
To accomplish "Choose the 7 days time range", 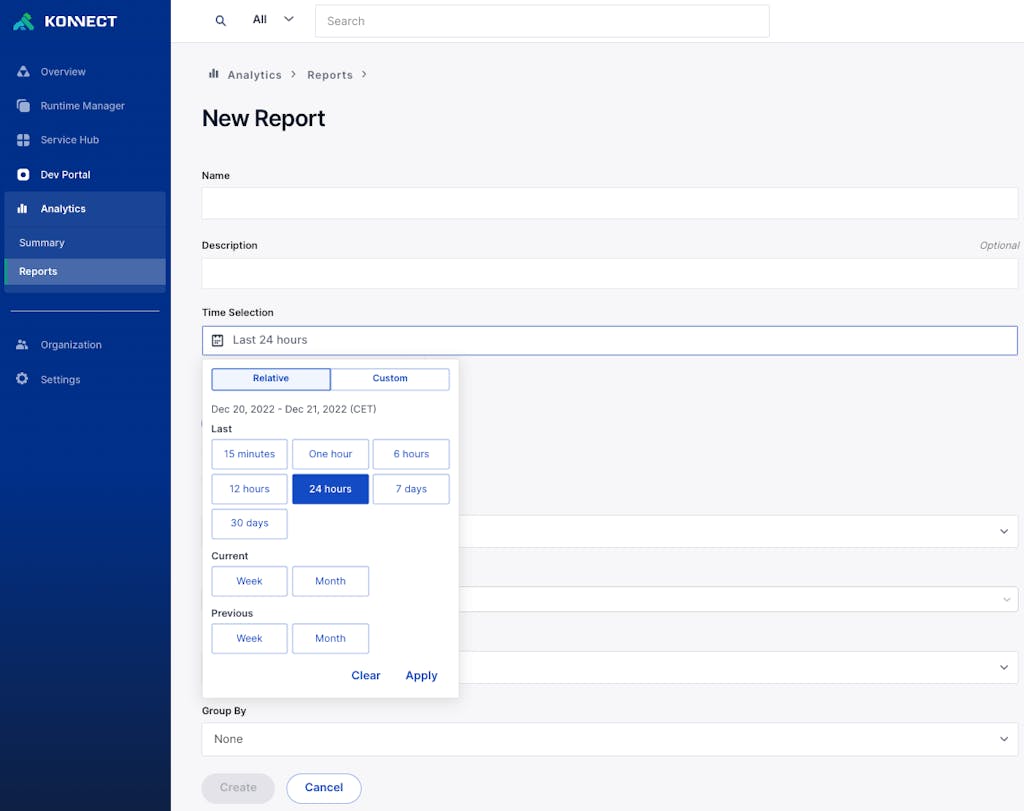I will point(410,489).
